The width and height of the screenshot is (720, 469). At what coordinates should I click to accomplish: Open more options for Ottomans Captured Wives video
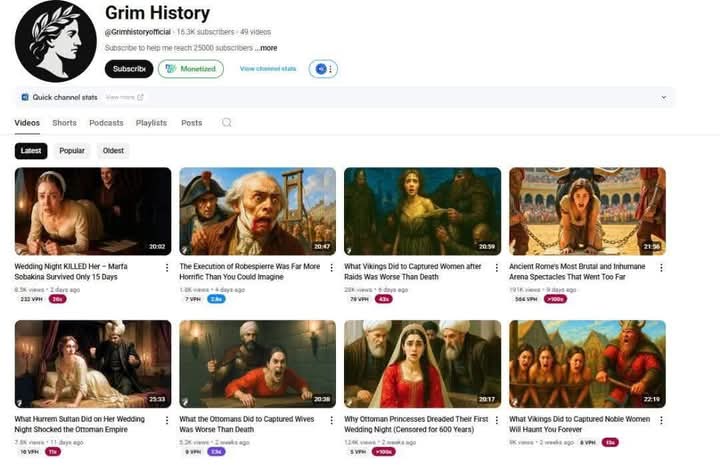[x=332, y=420]
